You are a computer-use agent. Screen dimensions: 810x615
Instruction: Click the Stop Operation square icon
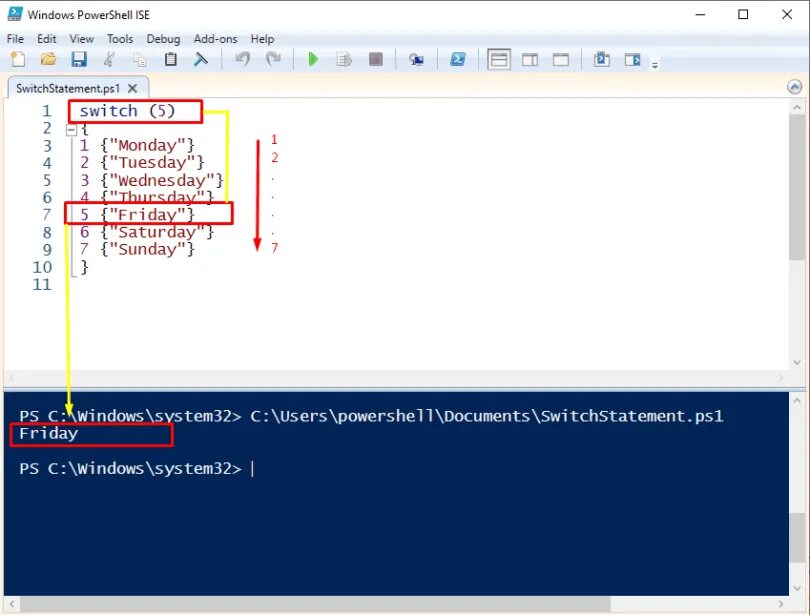(x=376, y=59)
